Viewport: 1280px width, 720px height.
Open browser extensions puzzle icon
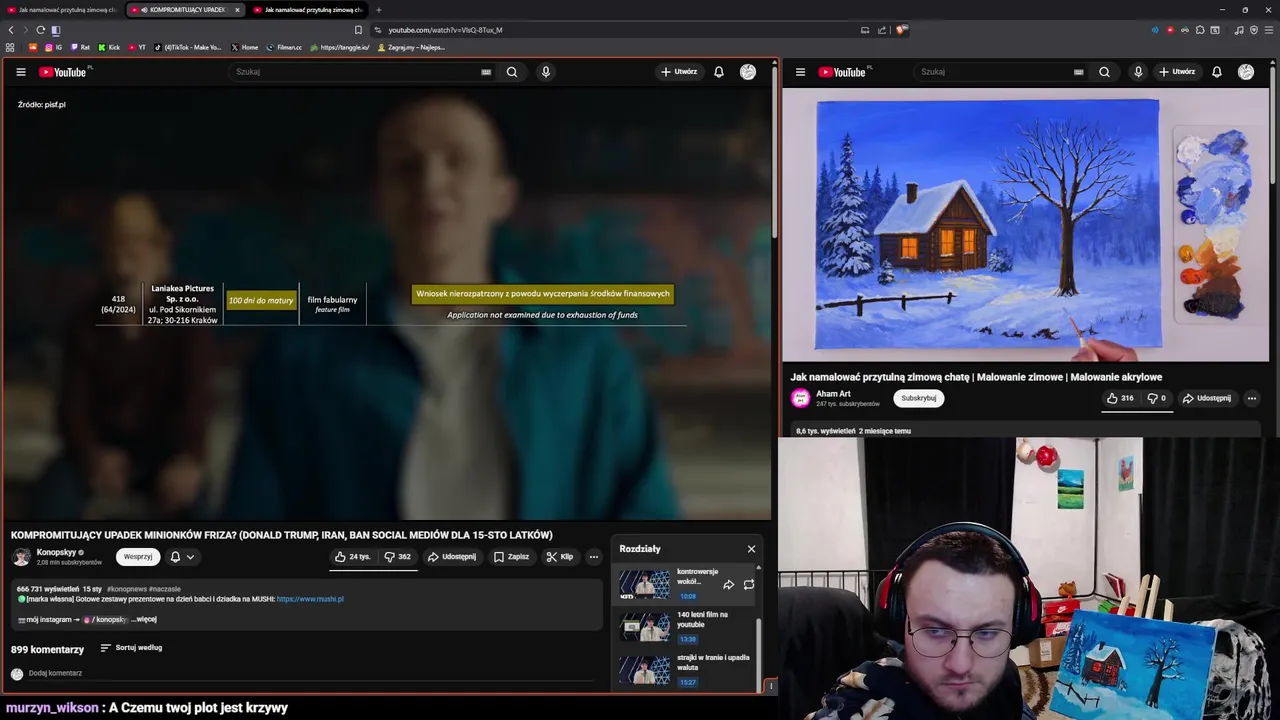1200,30
